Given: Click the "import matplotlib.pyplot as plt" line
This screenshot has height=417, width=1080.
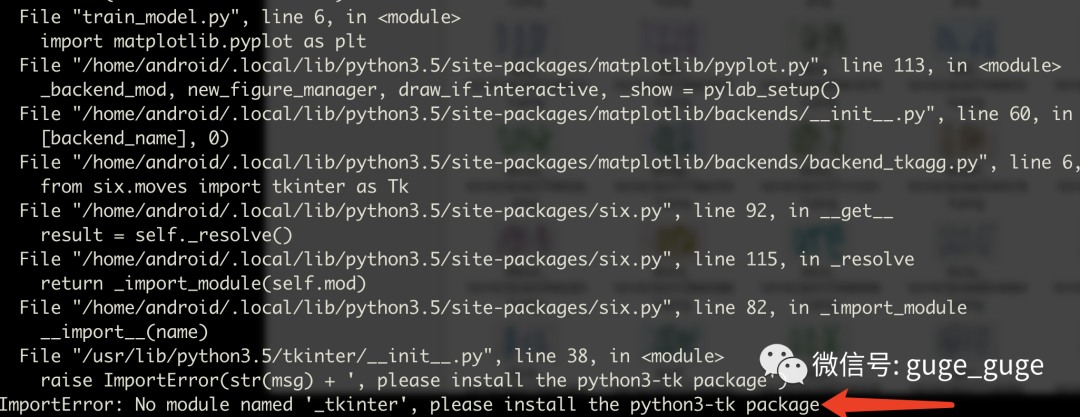Looking at the screenshot, I should pos(203,40).
